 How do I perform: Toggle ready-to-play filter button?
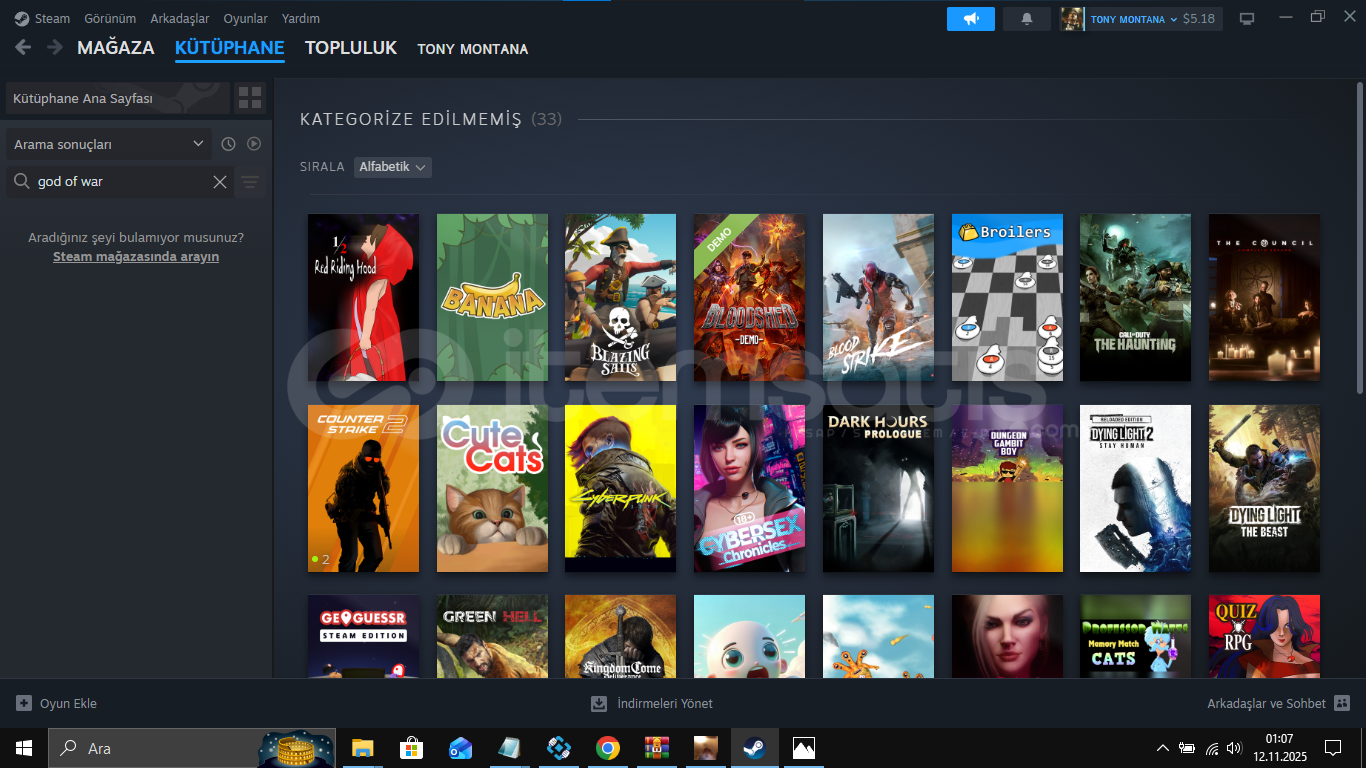pos(254,144)
